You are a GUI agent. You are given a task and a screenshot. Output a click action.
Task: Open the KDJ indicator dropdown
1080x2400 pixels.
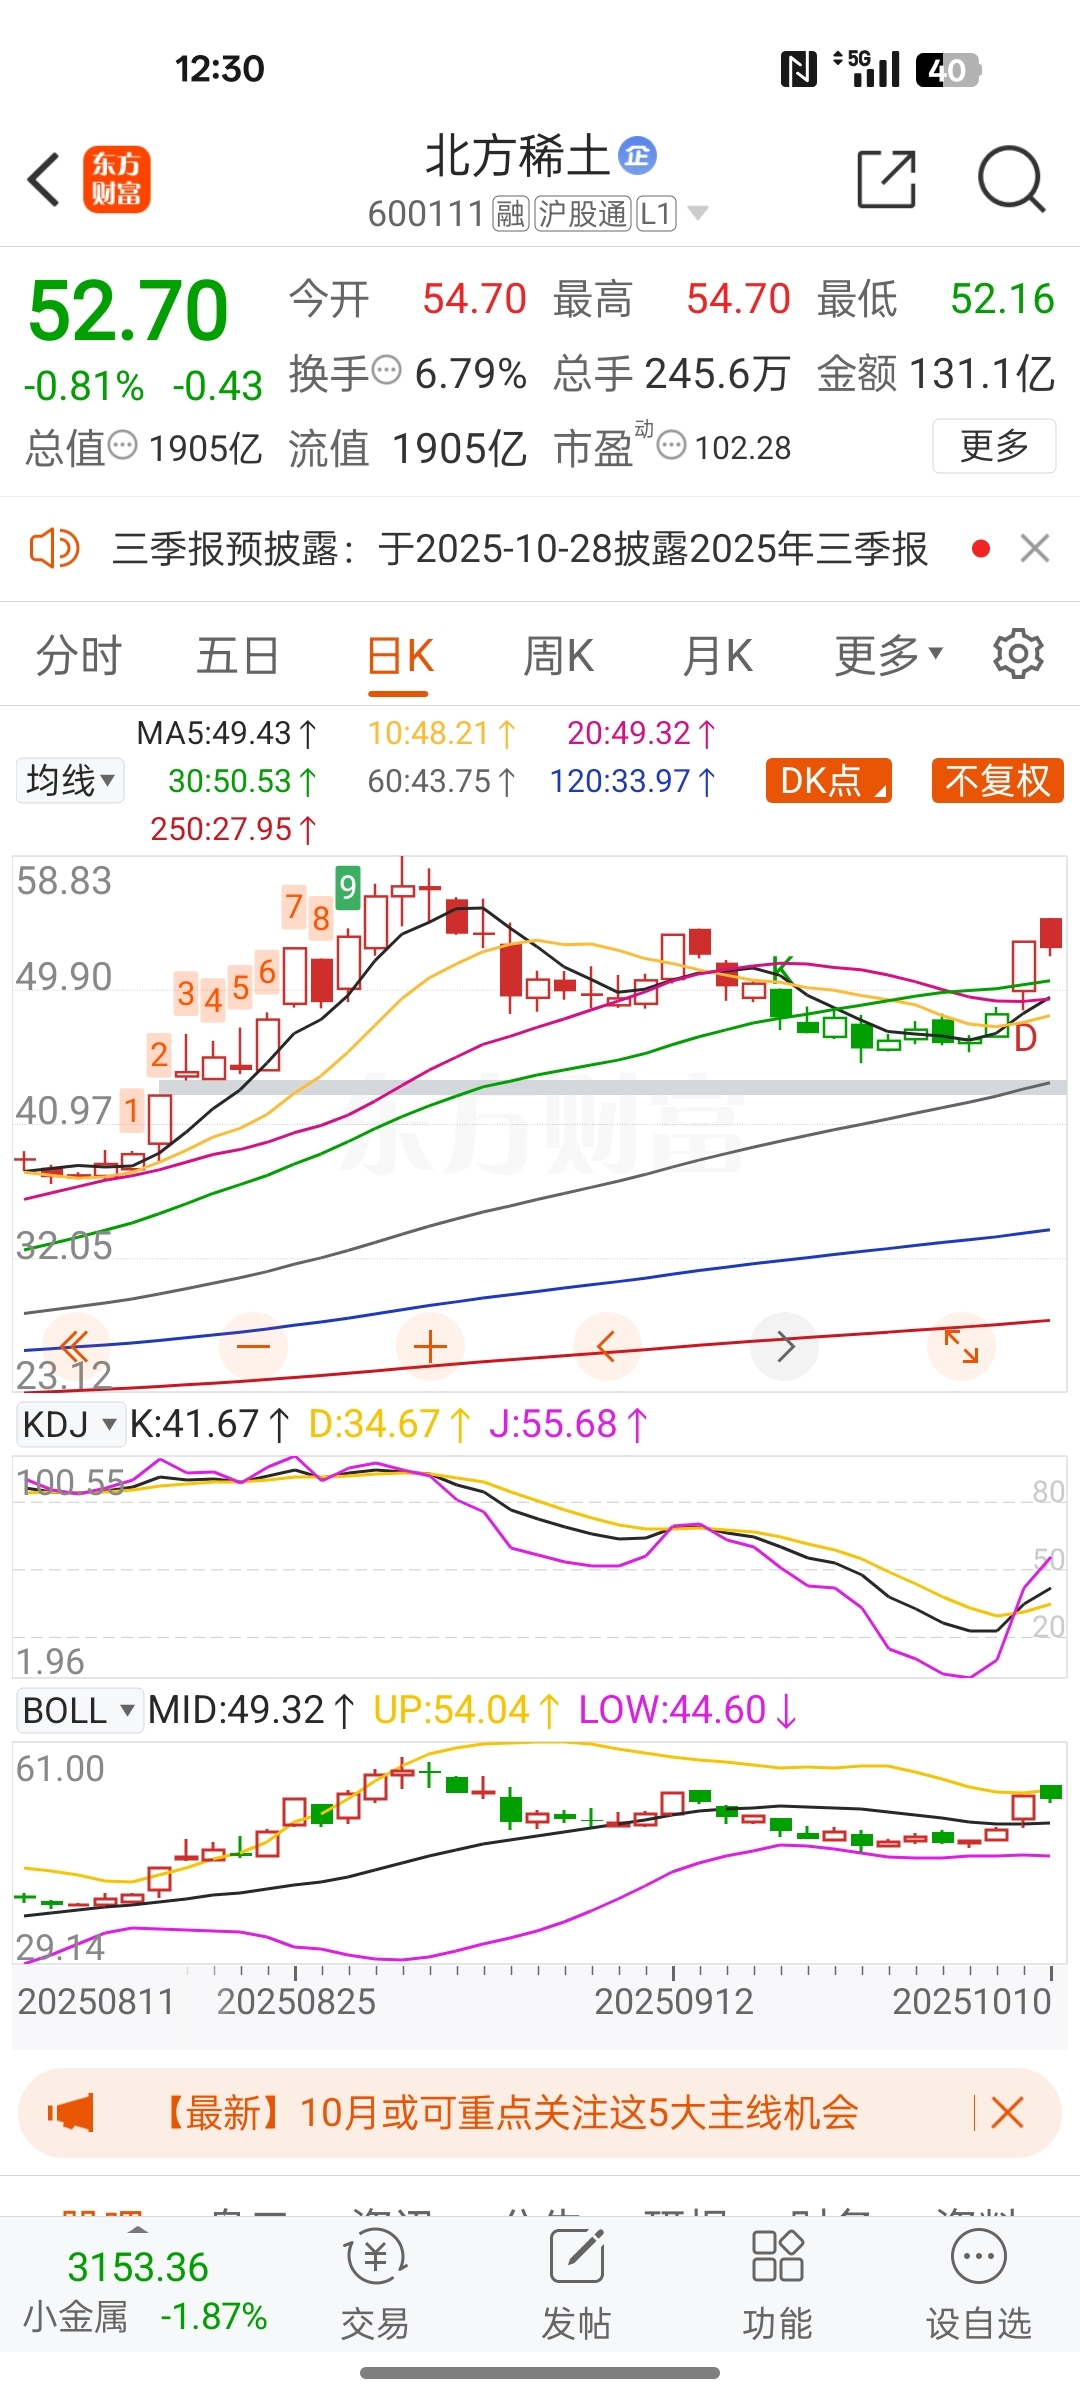click(x=70, y=1424)
